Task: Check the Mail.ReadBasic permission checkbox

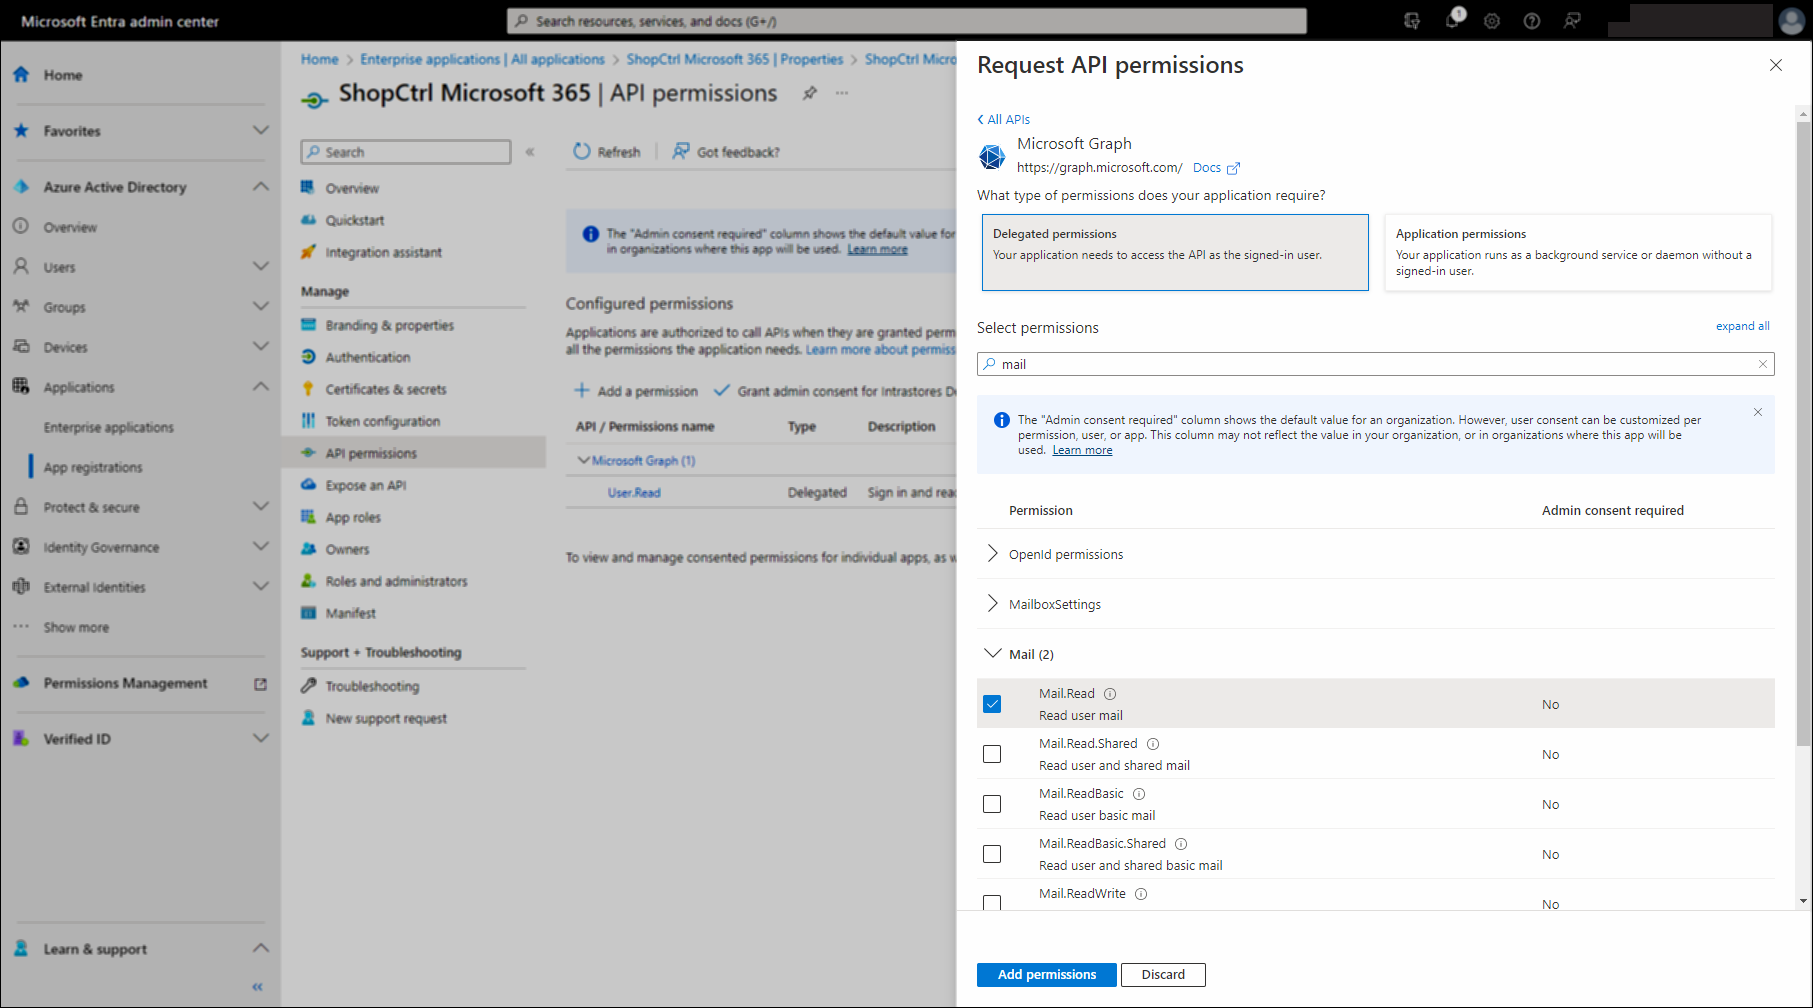Action: coord(992,804)
